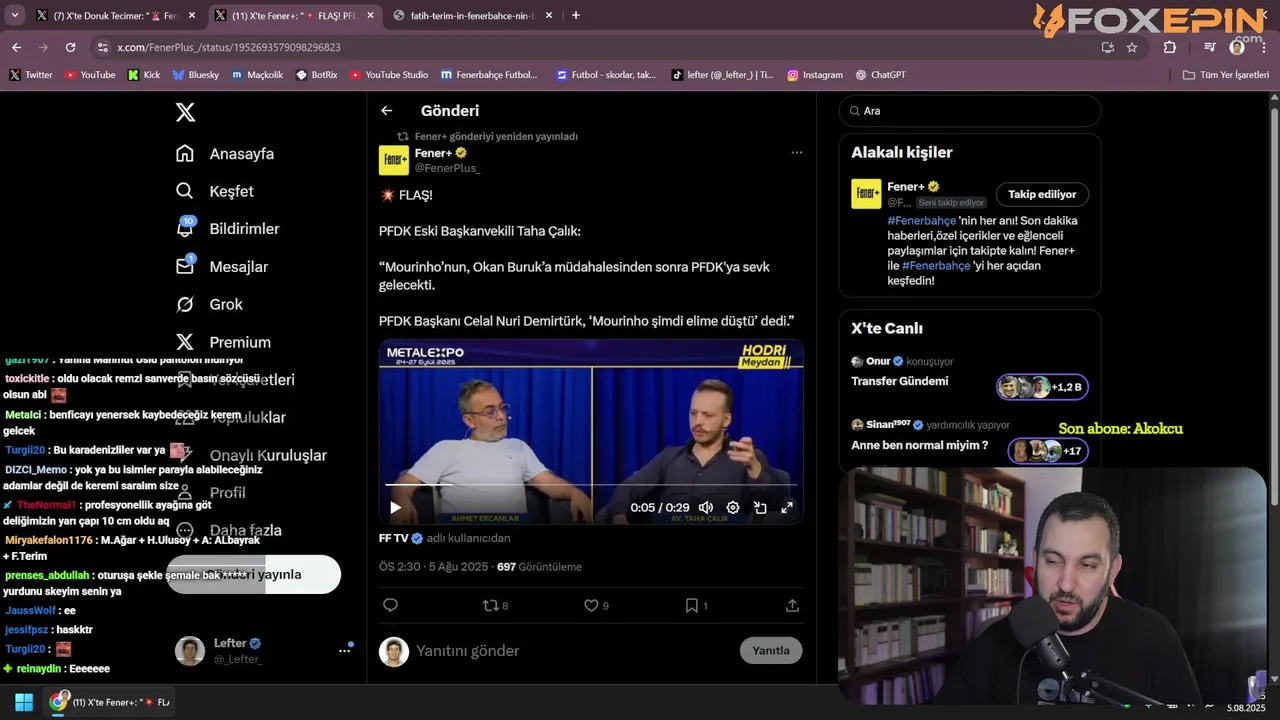This screenshot has height=720, width=1280.
Task: Mute the video volume icon
Action: 706,508
